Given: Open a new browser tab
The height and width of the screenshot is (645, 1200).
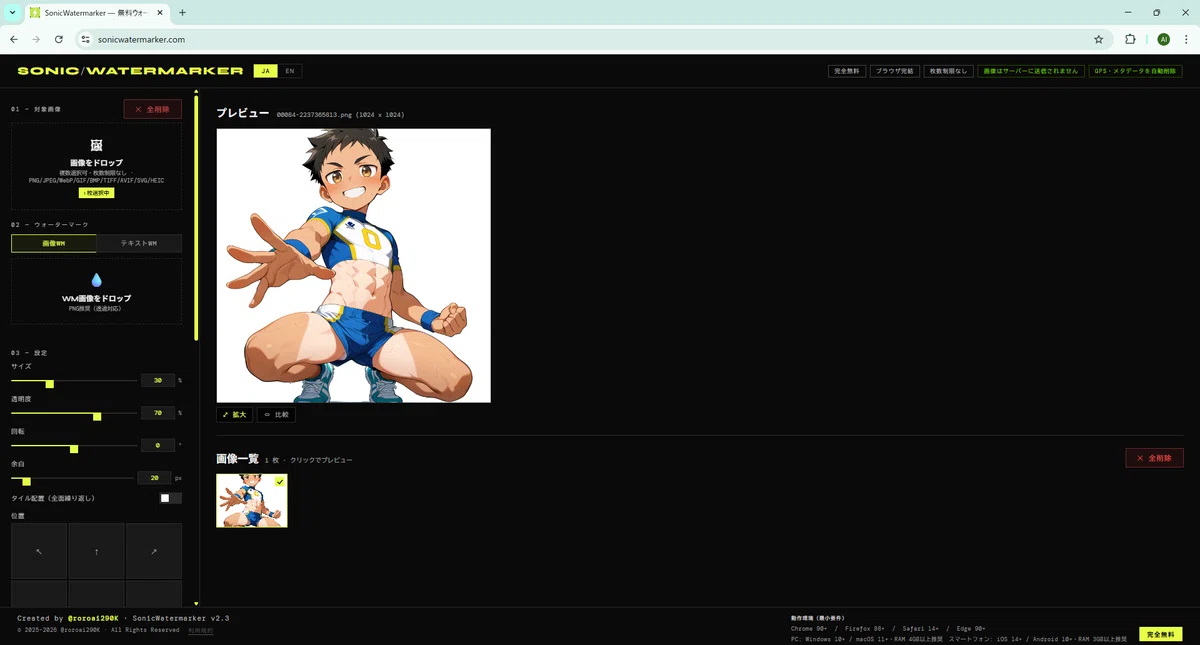Looking at the screenshot, I should click(182, 13).
